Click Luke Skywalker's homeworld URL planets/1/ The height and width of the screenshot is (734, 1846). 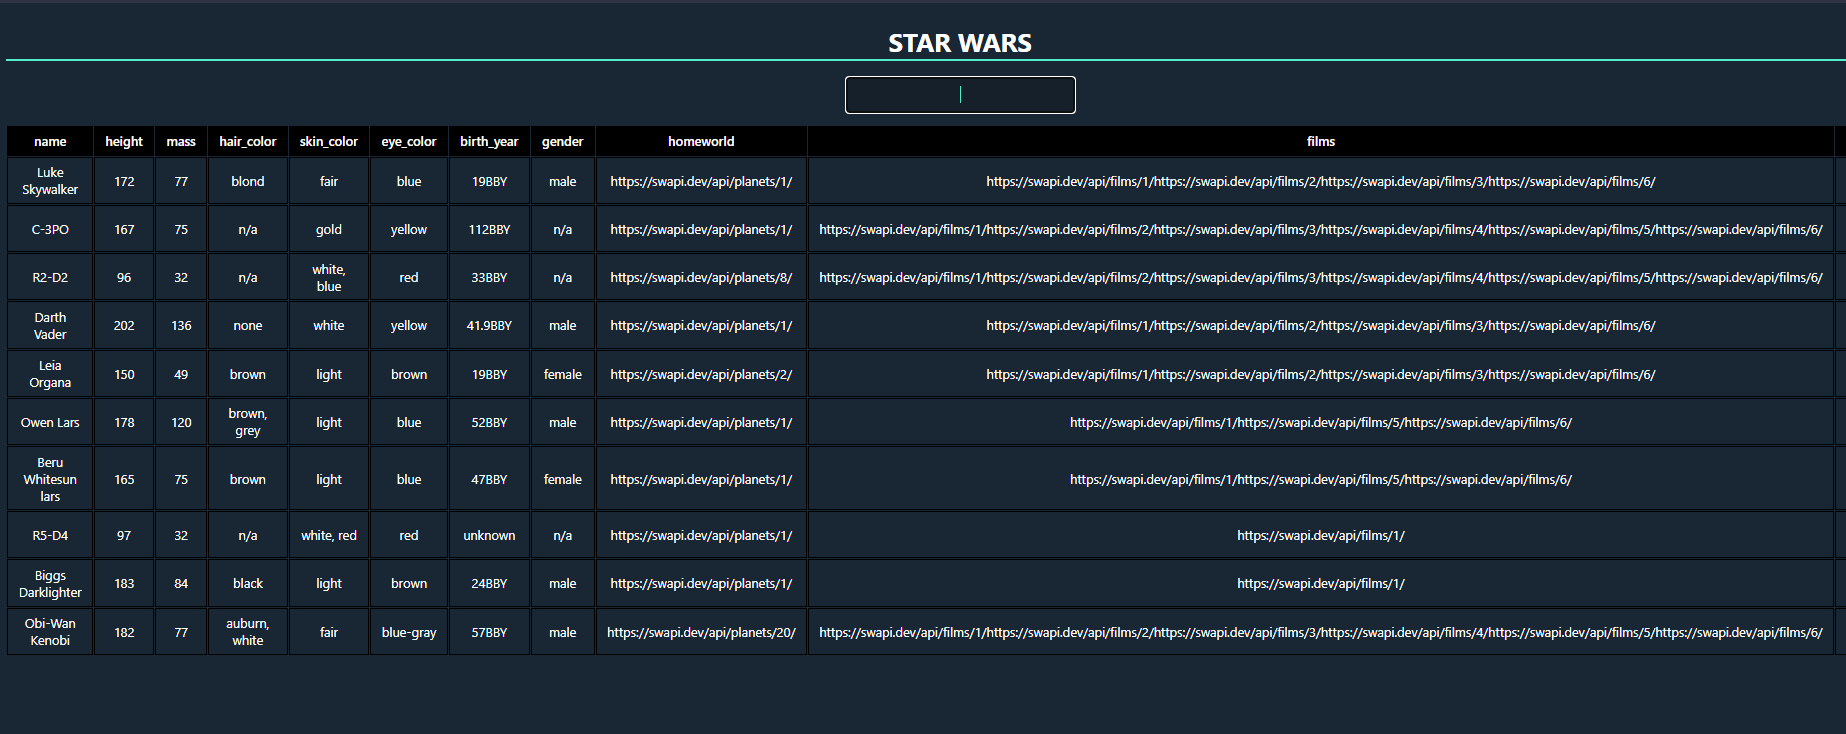(701, 181)
